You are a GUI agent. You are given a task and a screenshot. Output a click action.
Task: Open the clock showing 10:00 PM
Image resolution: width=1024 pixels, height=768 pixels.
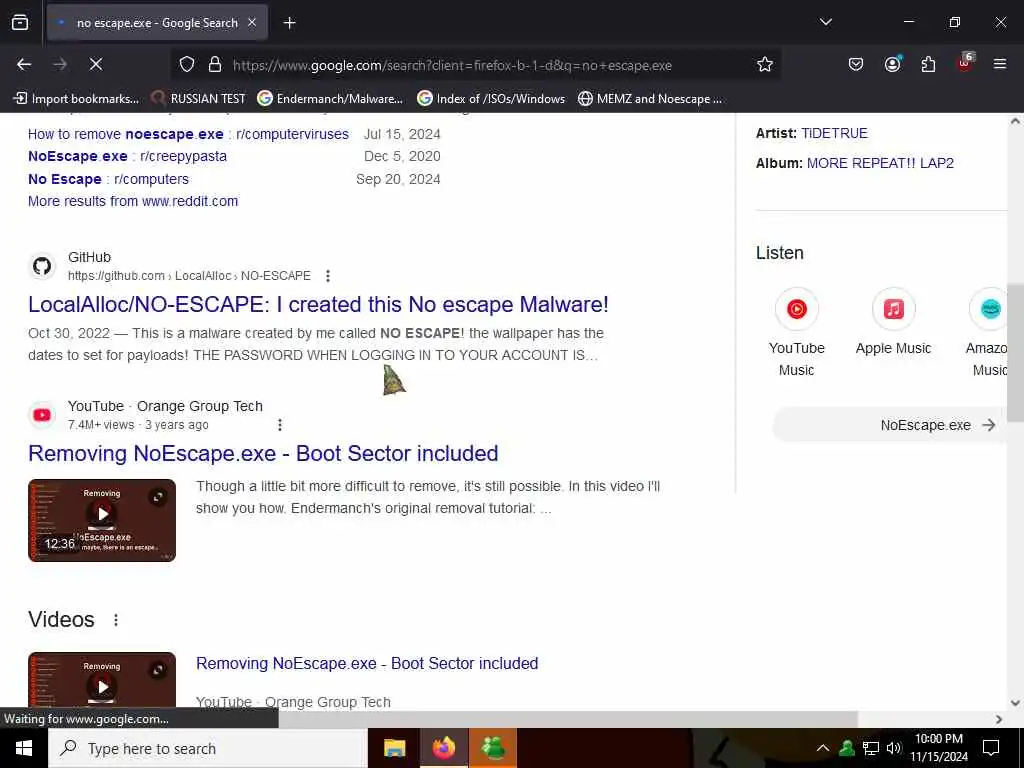click(x=939, y=748)
